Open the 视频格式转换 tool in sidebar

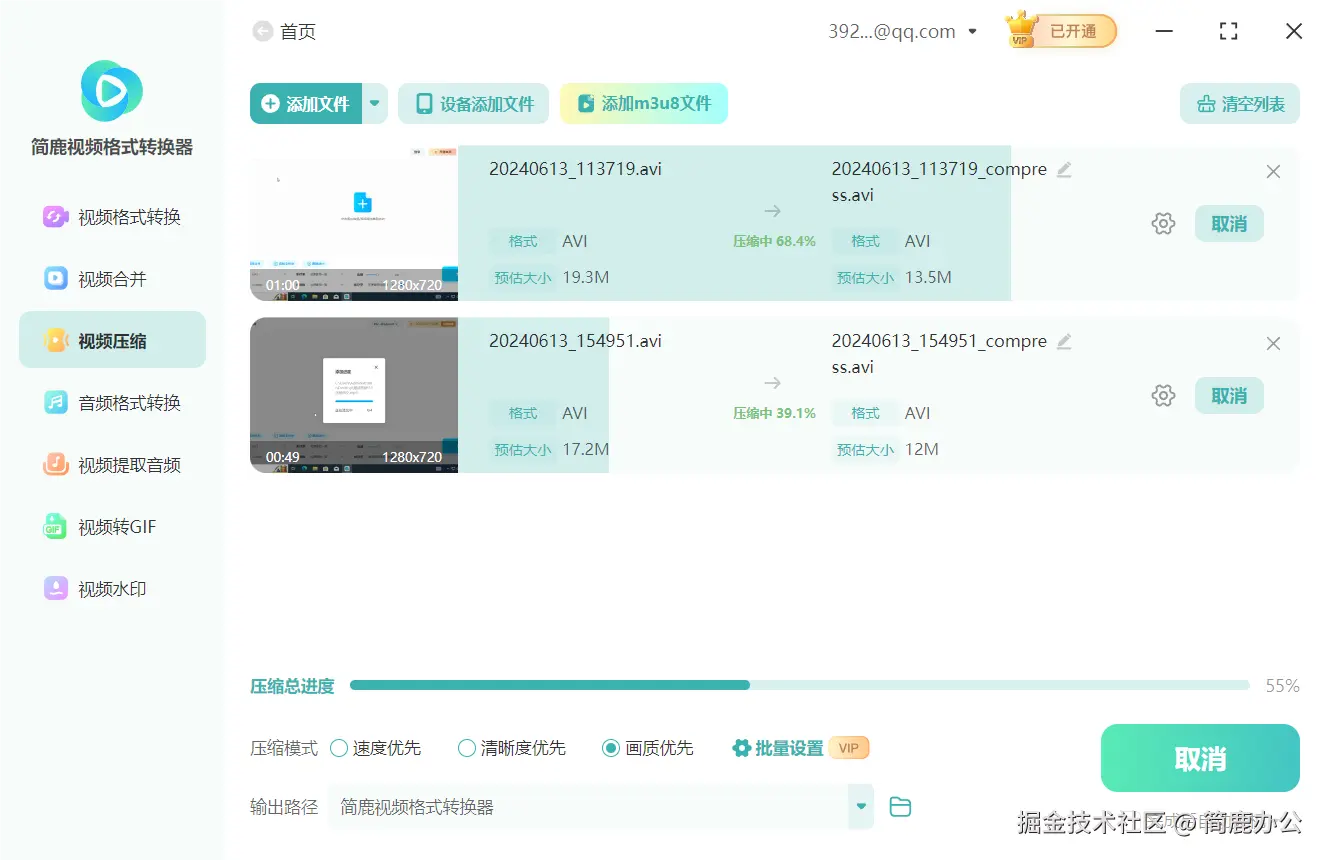[110, 216]
